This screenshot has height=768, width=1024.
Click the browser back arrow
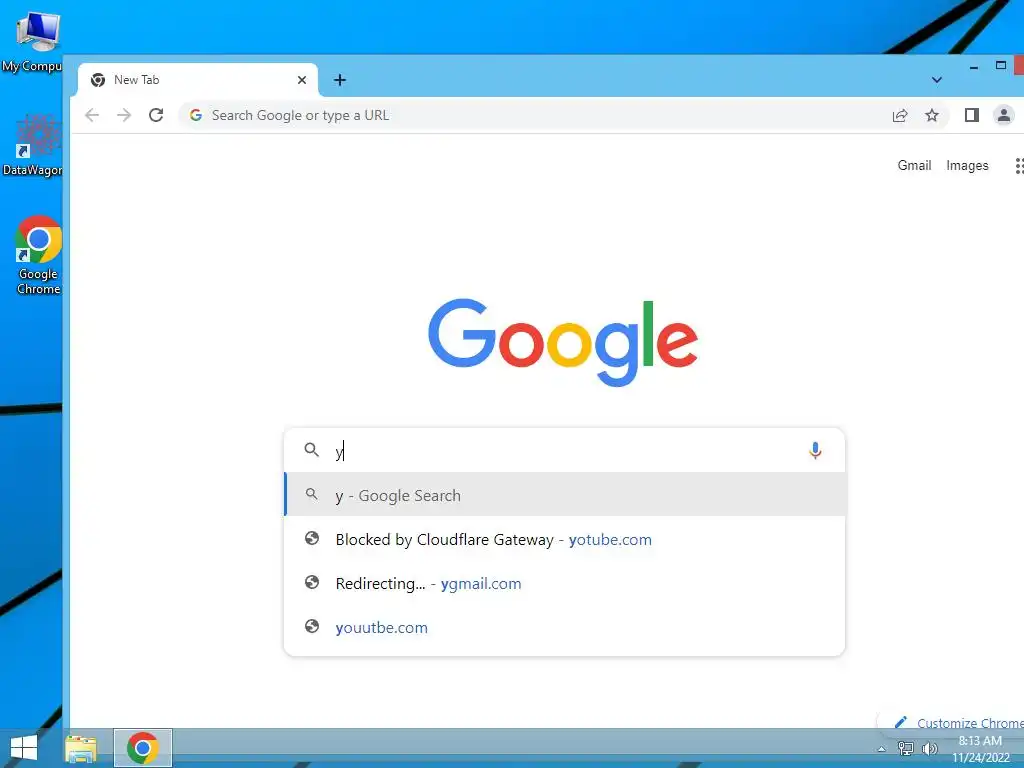[92, 116]
